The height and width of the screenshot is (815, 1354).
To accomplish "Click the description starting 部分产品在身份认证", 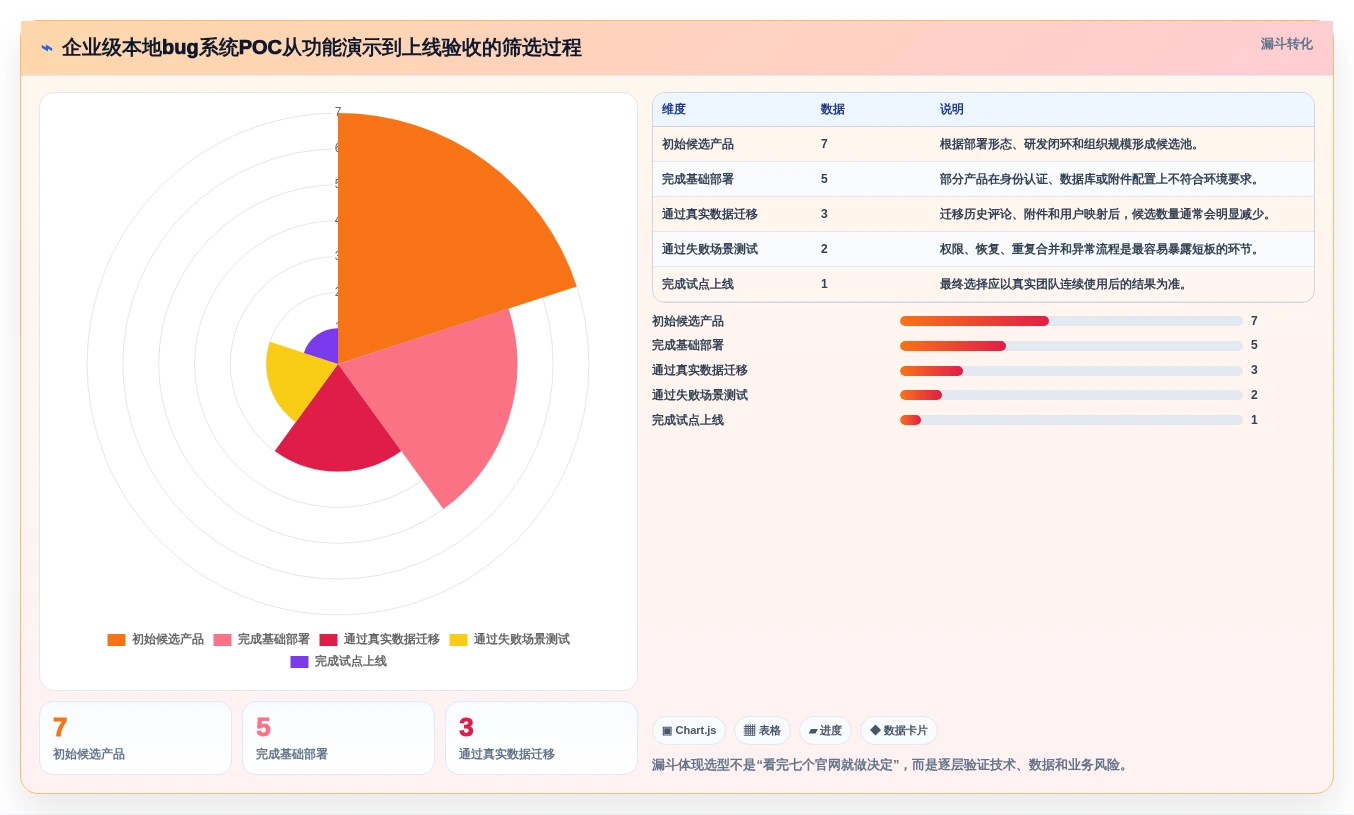I will 1102,179.
